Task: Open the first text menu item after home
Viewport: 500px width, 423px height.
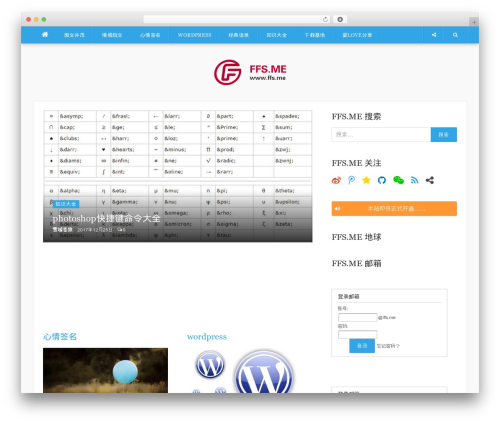Action: [x=74, y=35]
